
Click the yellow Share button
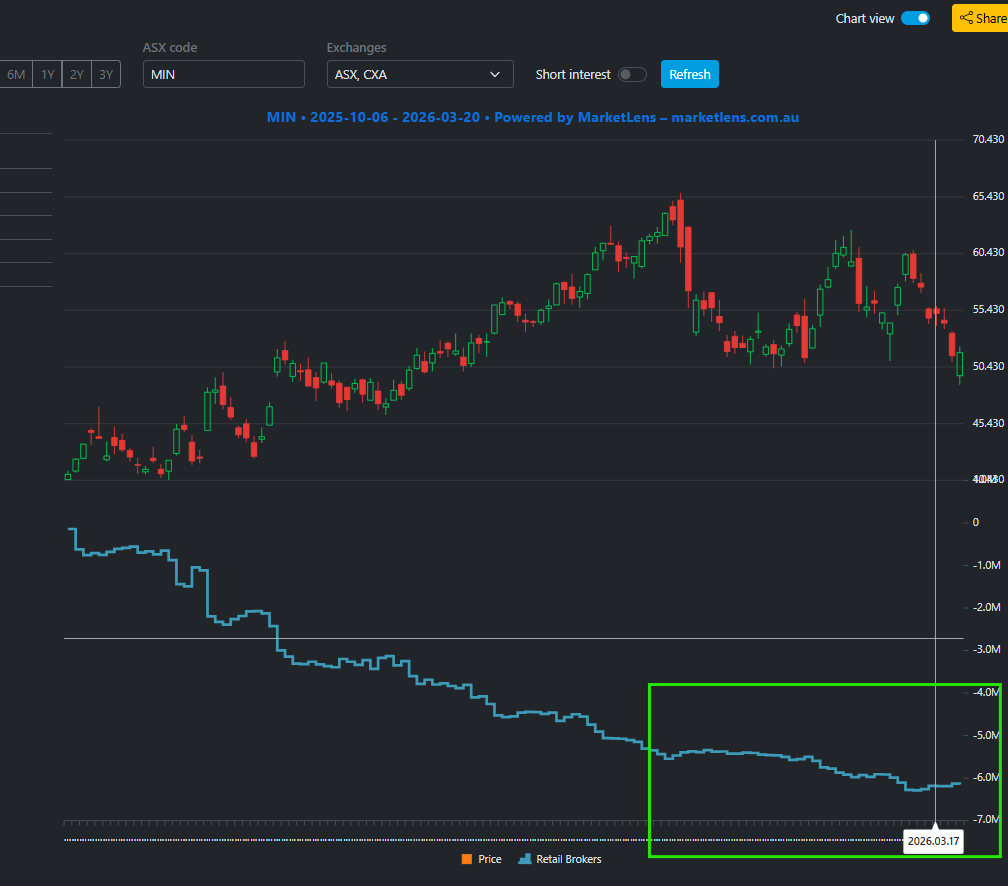980,18
